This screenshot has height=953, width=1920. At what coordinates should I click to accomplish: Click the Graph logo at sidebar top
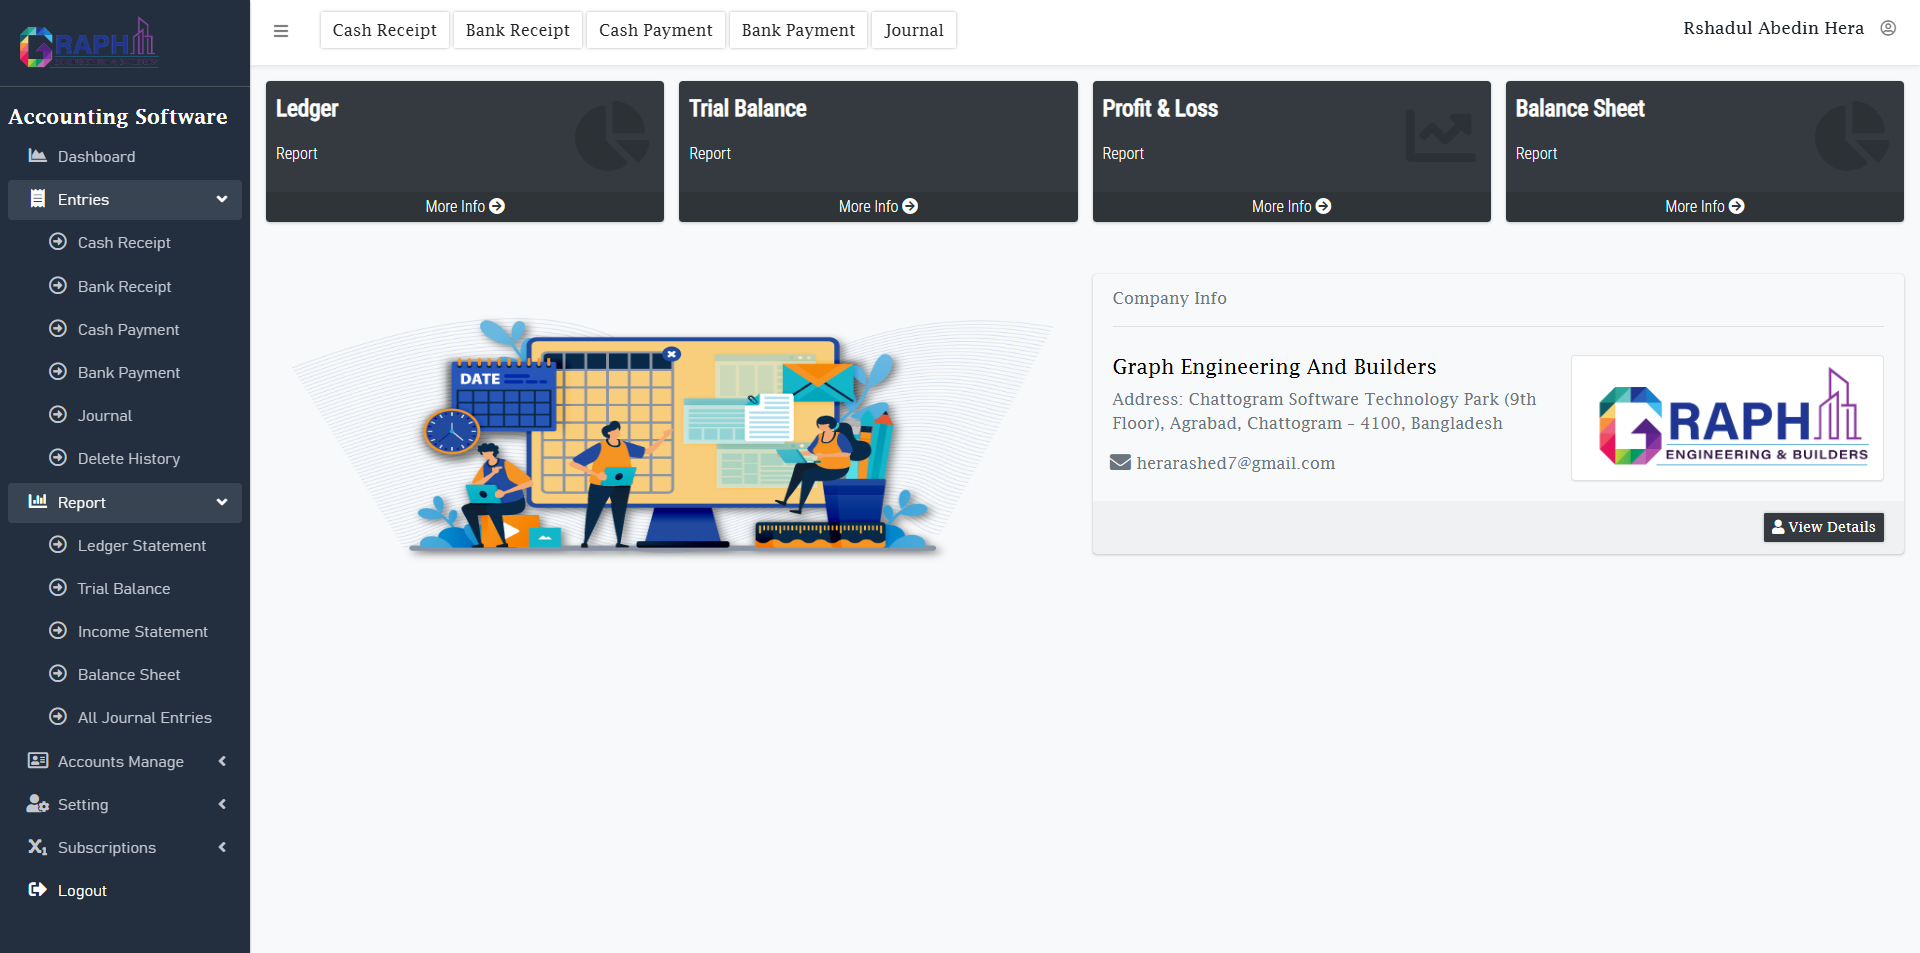tap(88, 43)
